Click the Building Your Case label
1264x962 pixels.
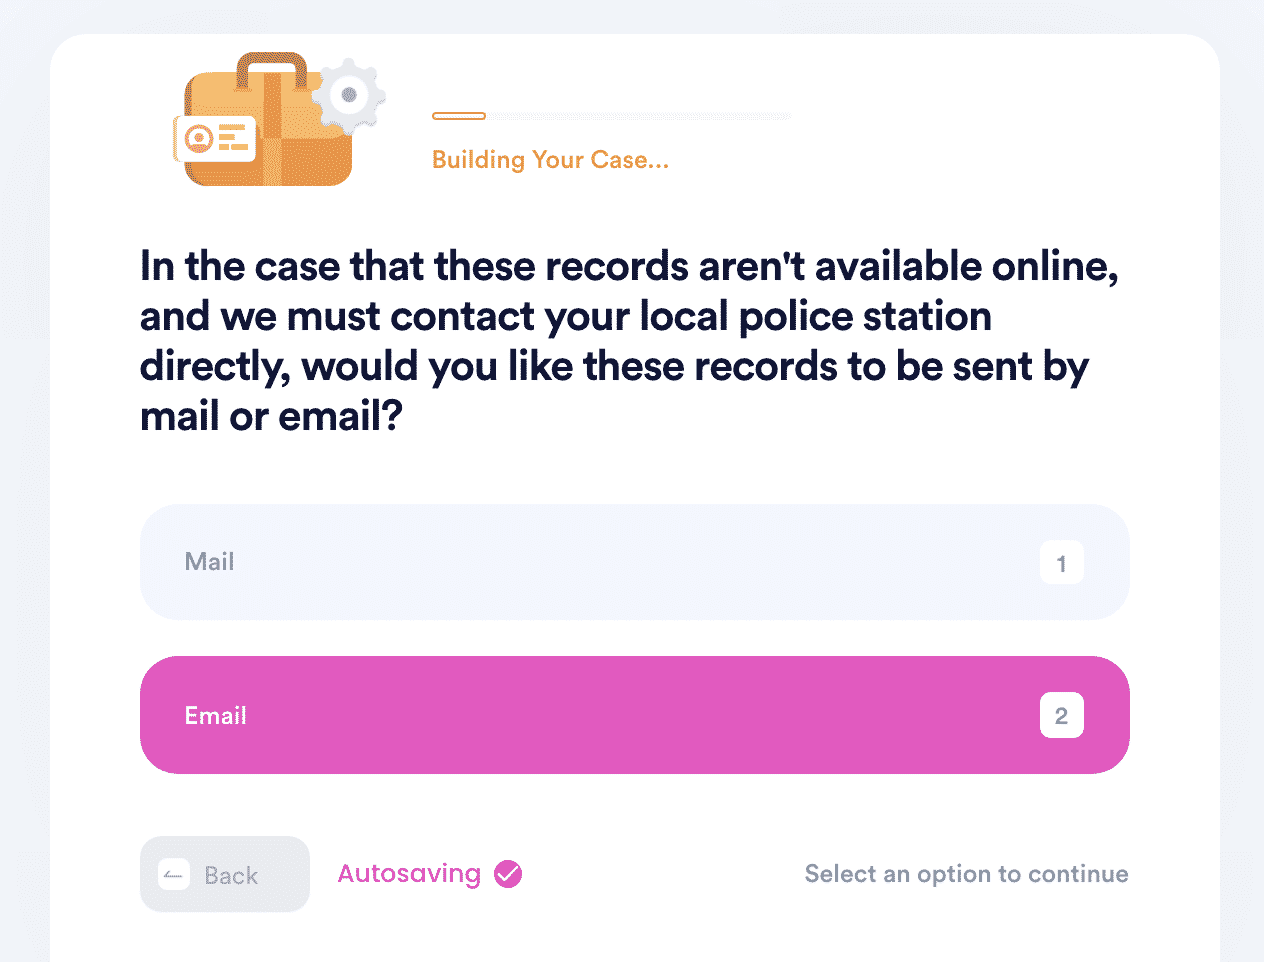(x=550, y=160)
